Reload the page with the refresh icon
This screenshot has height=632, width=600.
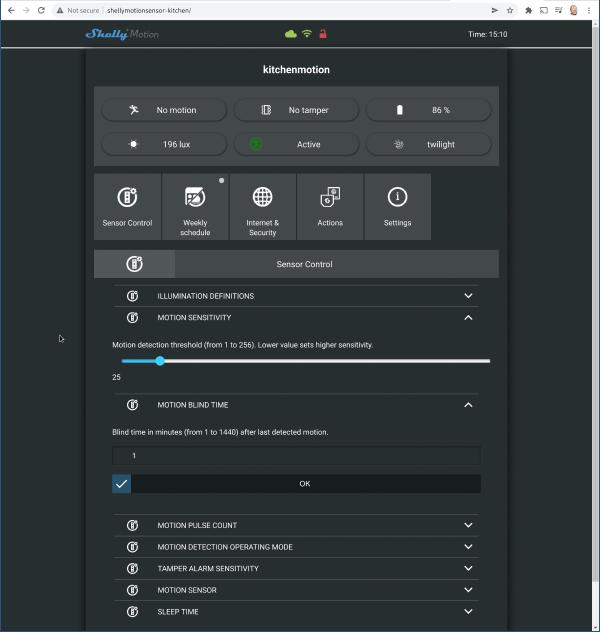coord(41,10)
